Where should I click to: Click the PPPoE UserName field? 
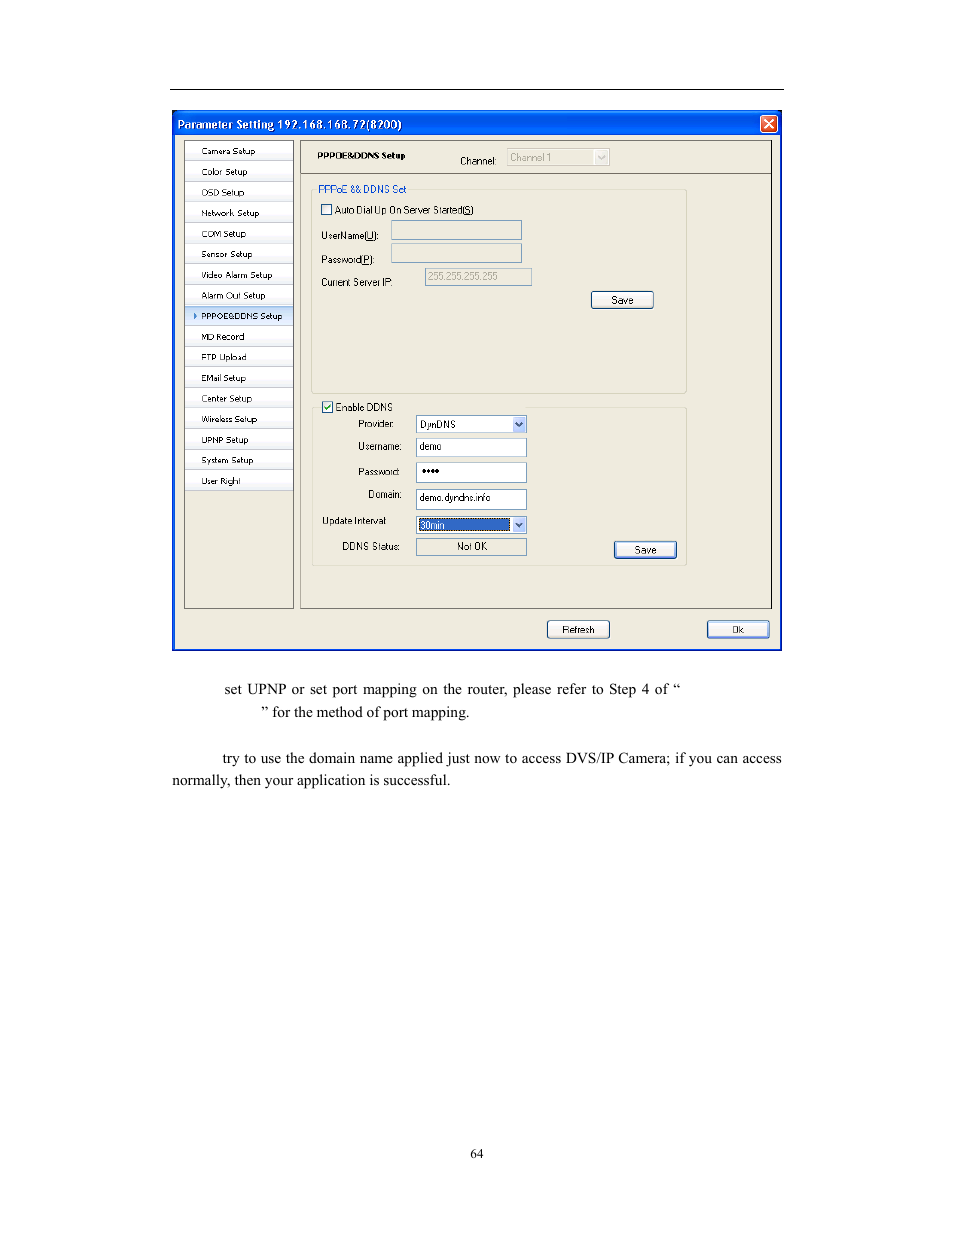pyautogui.click(x=456, y=230)
